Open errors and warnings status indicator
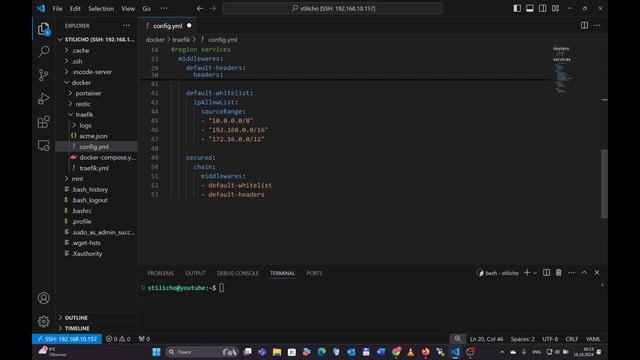Screen dimensions: 640x360 [118, 339]
